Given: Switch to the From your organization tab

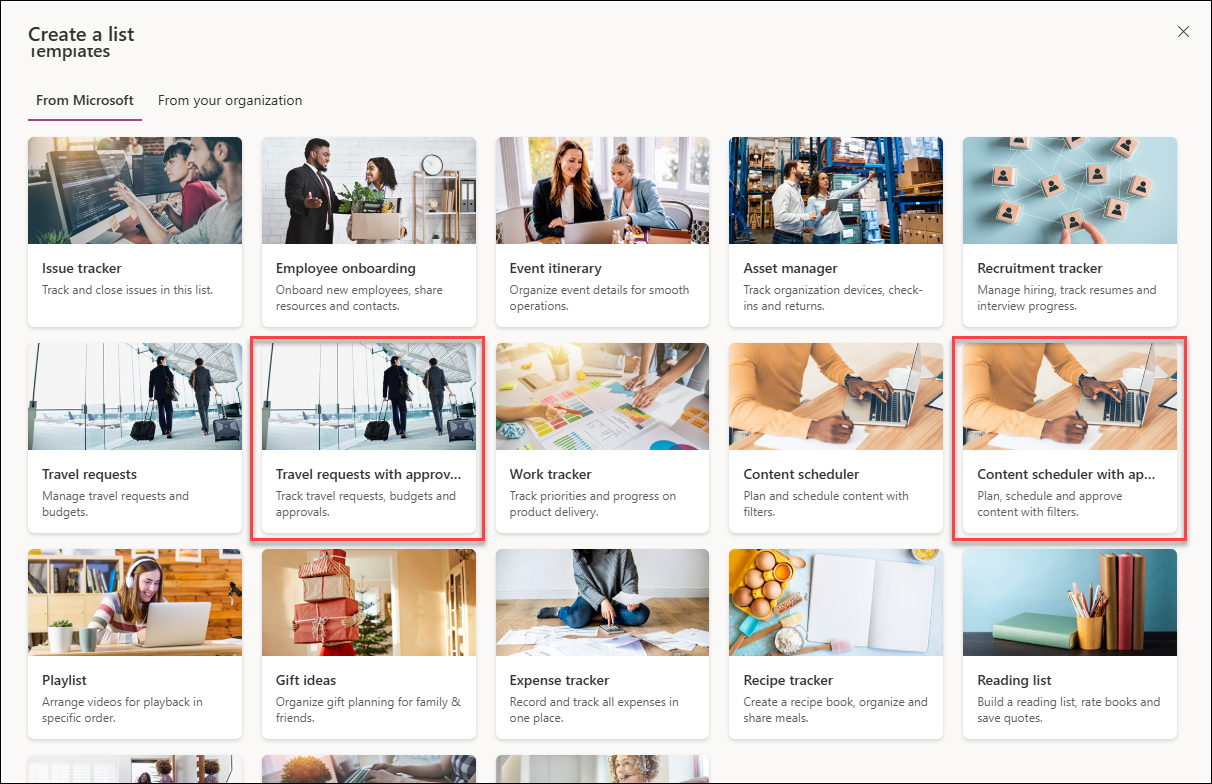Looking at the screenshot, I should click(230, 100).
